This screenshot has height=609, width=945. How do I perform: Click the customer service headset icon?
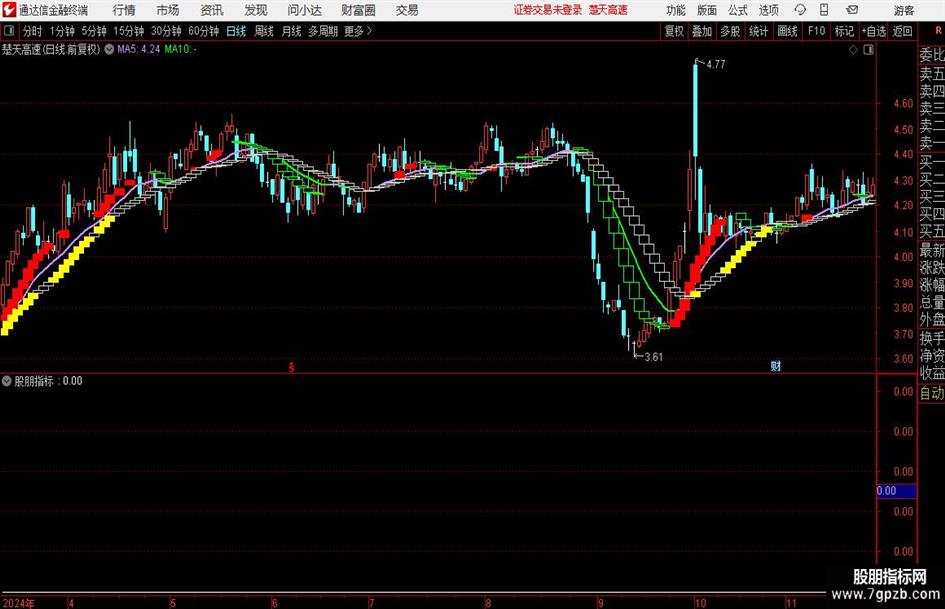tap(800, 10)
